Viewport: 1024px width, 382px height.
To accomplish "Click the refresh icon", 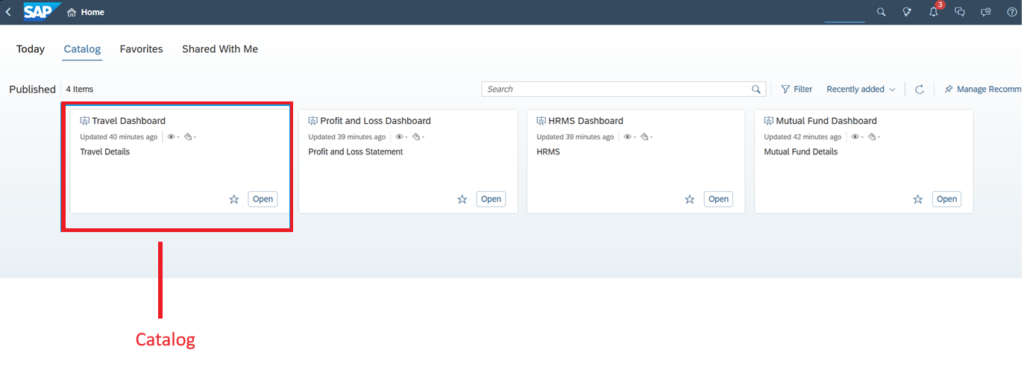I will point(920,89).
